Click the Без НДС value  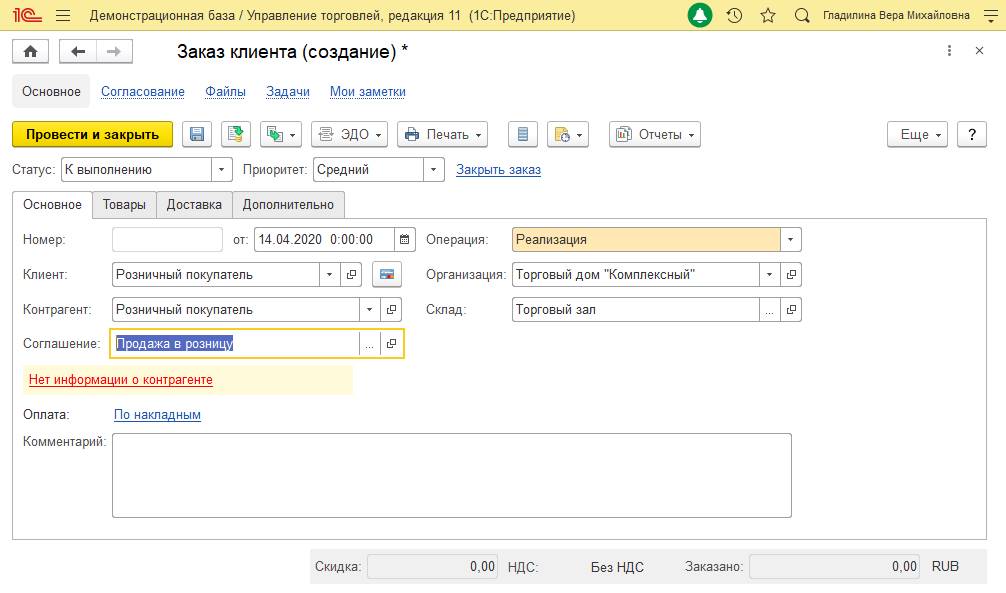617,567
